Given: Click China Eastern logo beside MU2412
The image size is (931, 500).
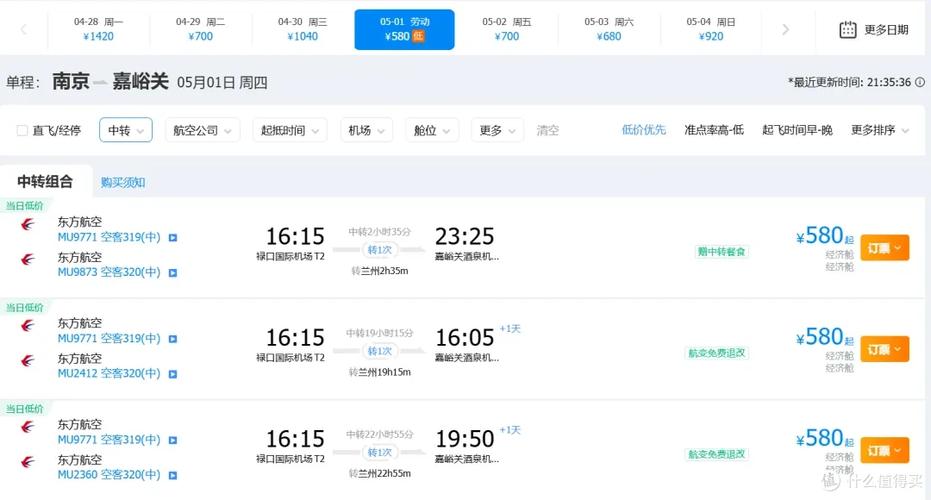Looking at the screenshot, I should [27, 360].
